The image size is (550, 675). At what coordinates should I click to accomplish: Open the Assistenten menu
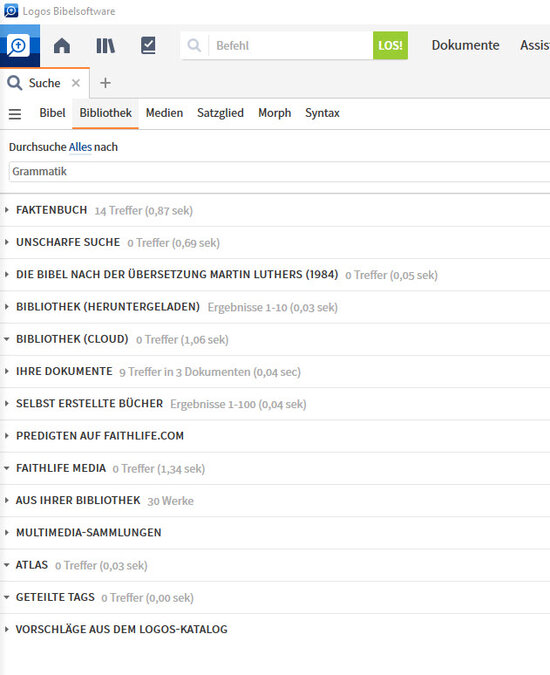point(535,45)
